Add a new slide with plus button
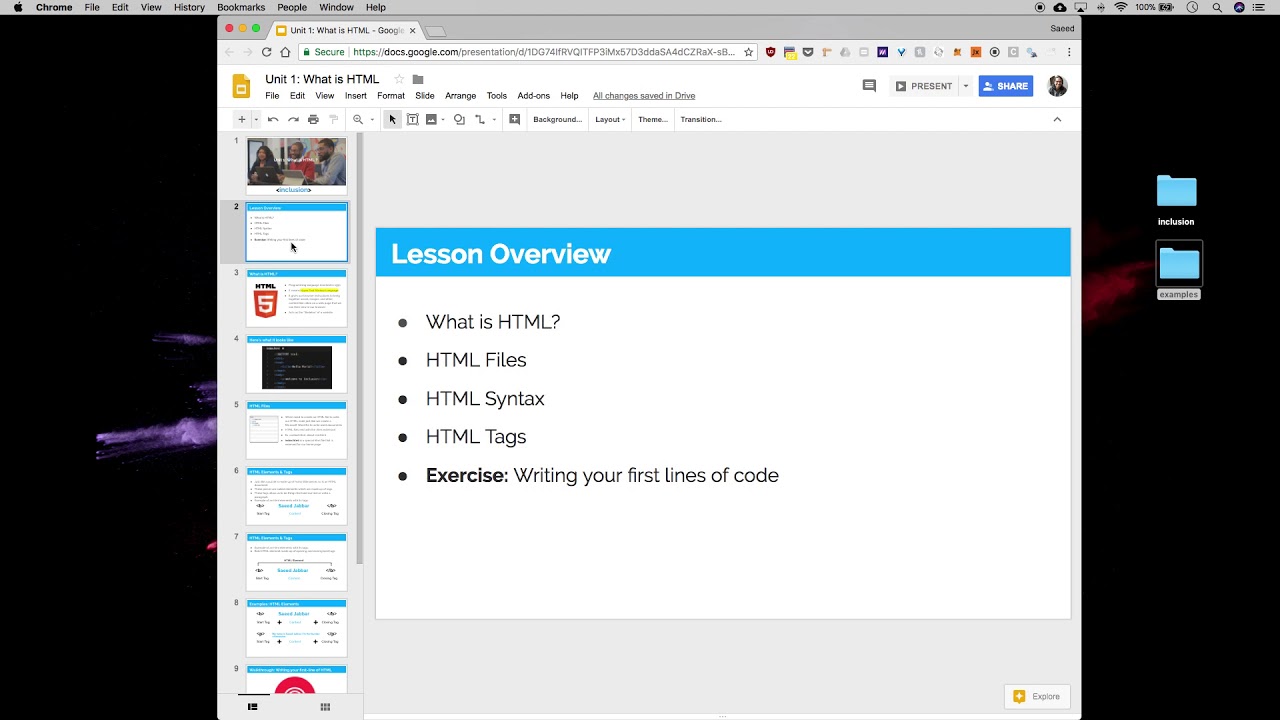Screen dimensions: 1280x720 [x=241, y=119]
